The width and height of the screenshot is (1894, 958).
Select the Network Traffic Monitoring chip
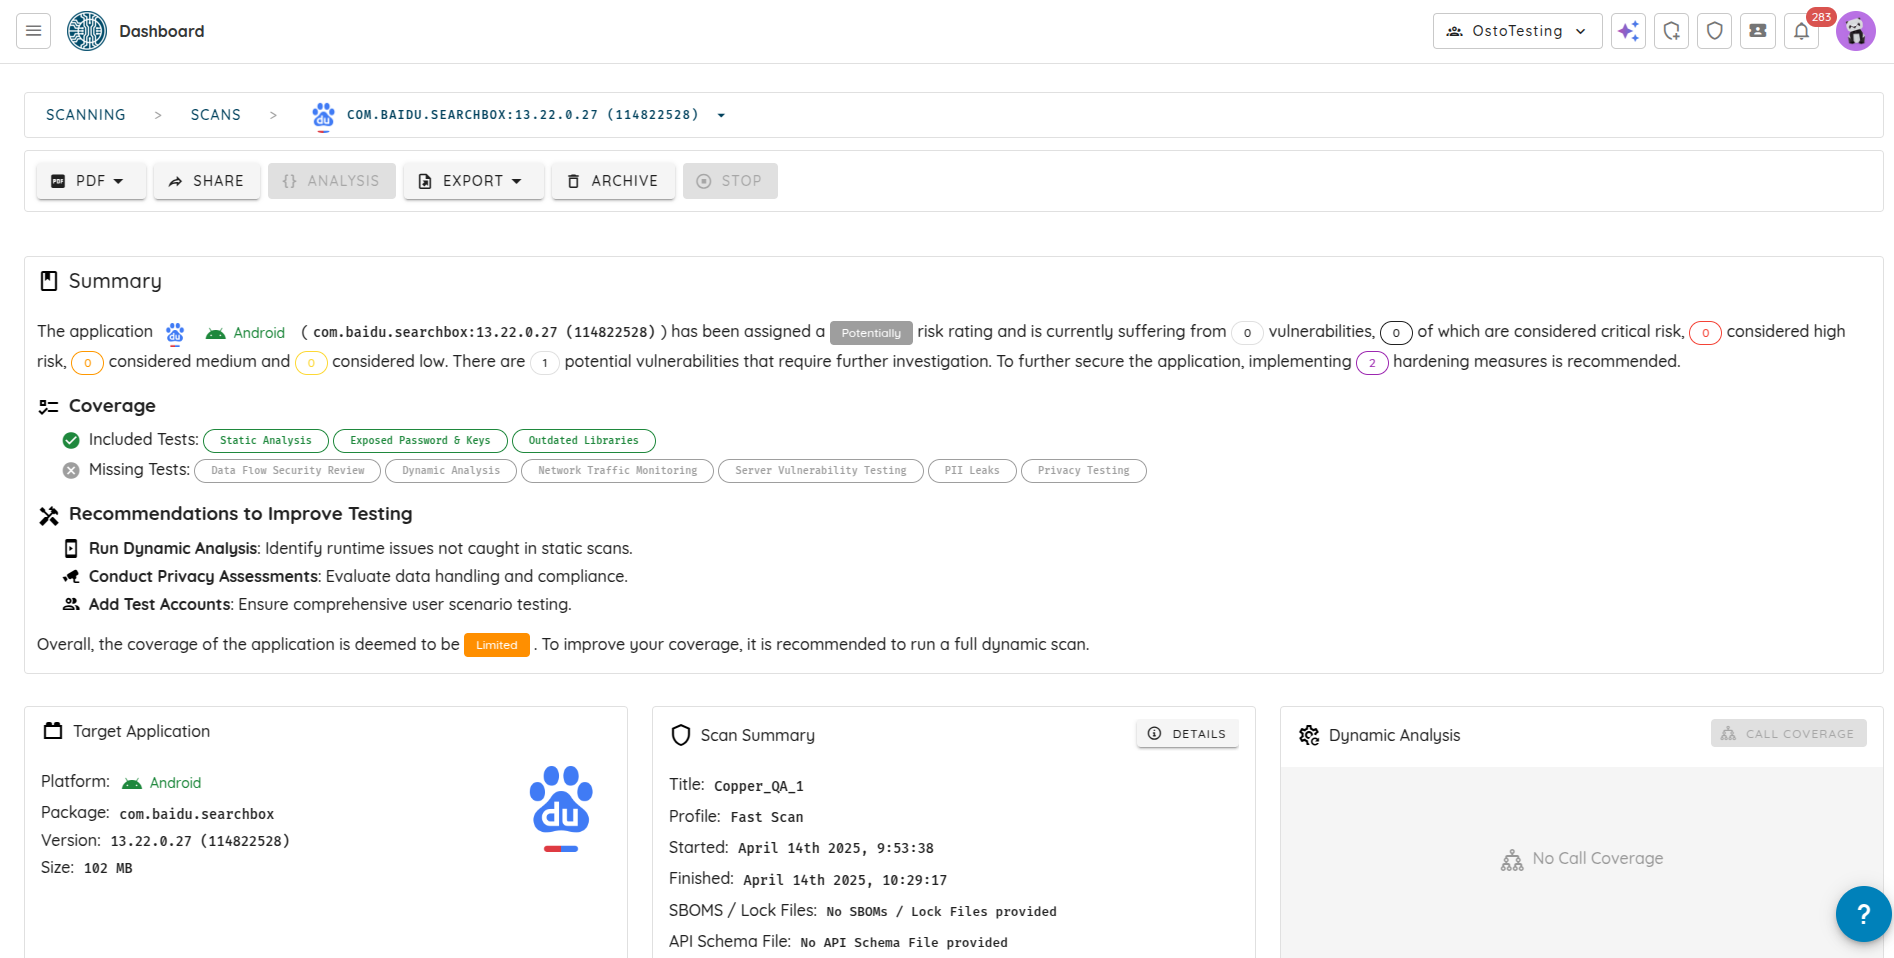pyautogui.click(x=618, y=471)
